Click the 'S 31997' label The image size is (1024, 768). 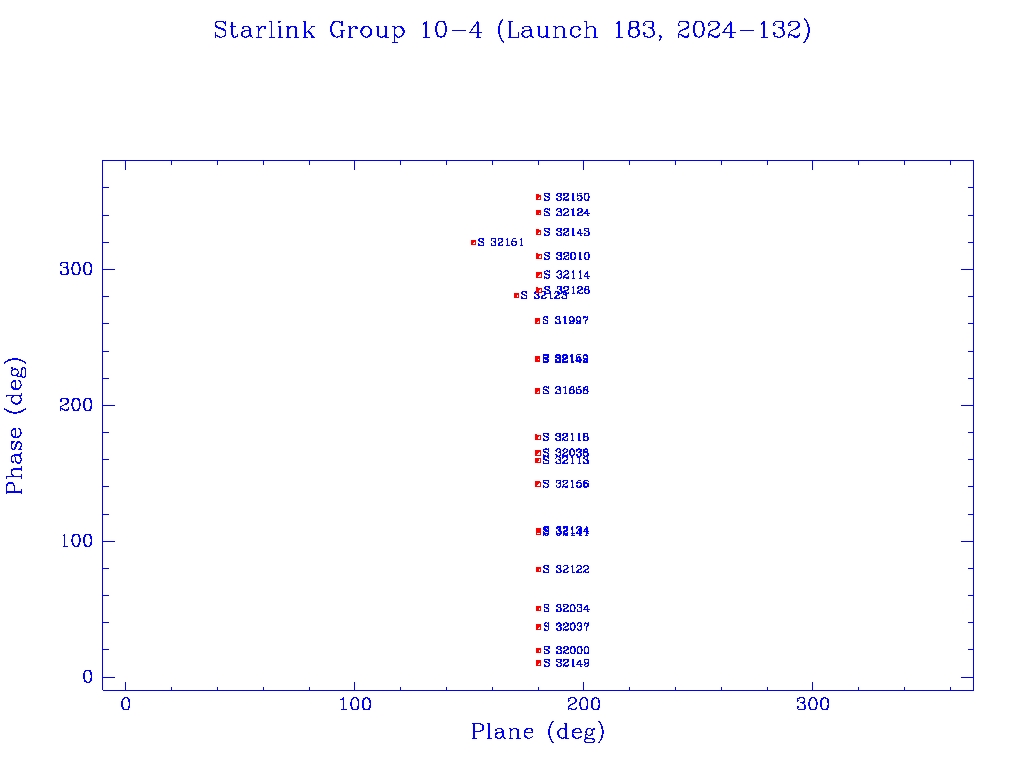coord(566,320)
